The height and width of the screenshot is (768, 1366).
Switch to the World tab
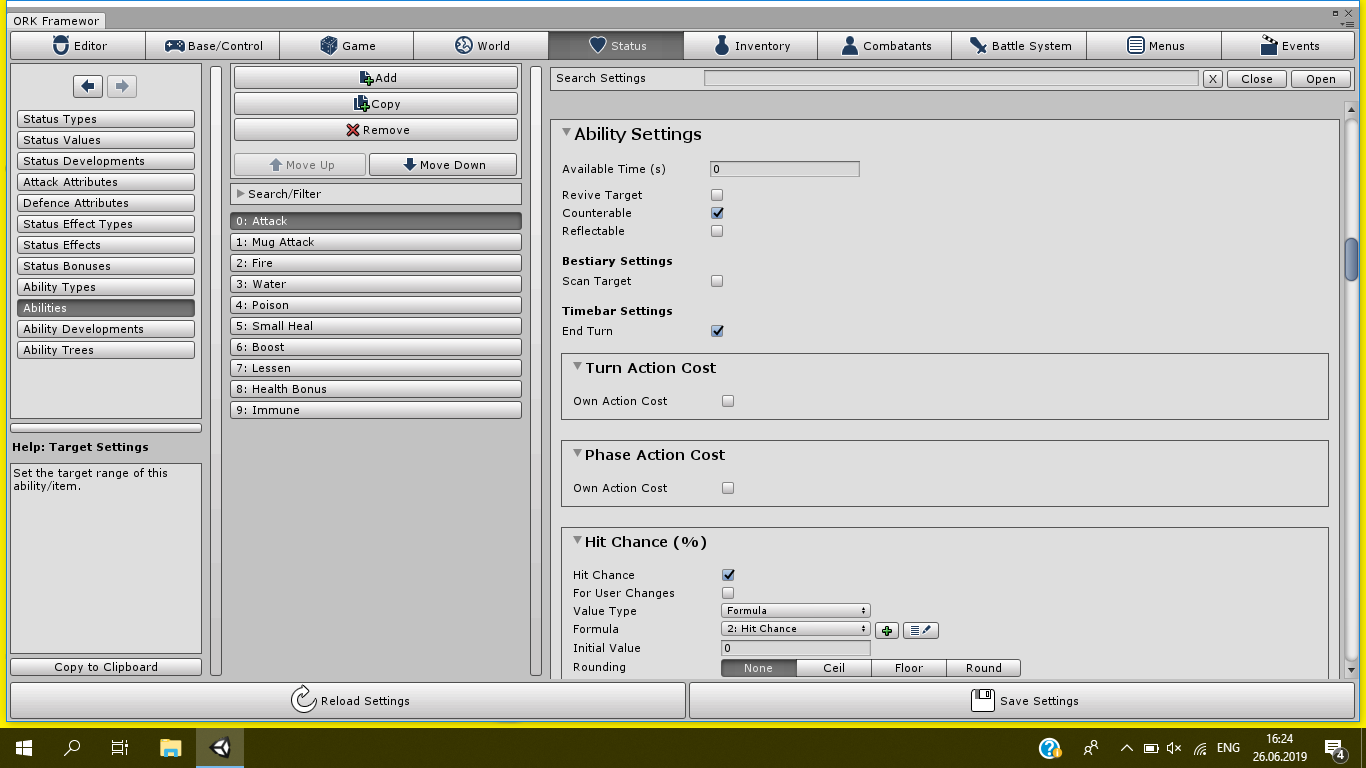pos(481,46)
